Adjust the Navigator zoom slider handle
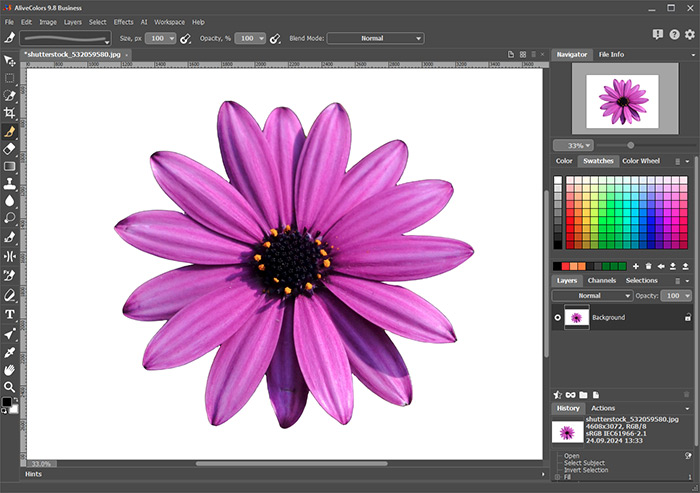 coord(630,145)
